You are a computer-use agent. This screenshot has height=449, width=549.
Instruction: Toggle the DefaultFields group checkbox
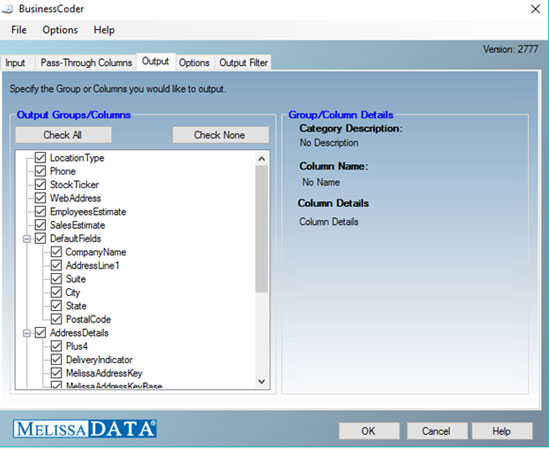pos(40,239)
